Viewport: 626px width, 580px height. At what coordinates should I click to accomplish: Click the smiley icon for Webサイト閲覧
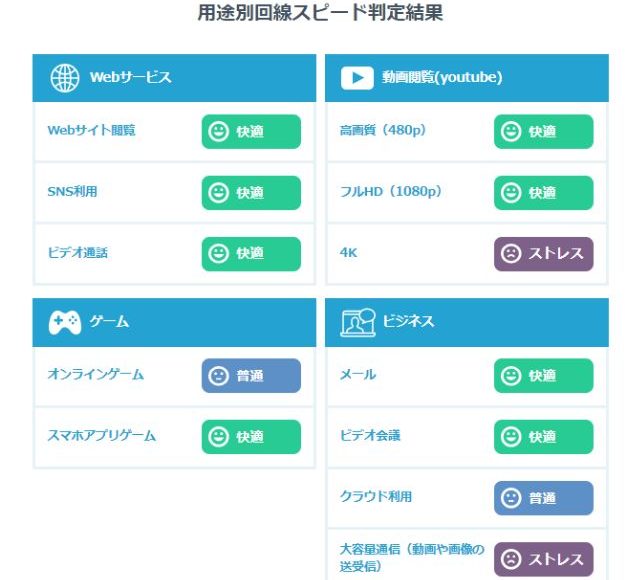(x=219, y=132)
